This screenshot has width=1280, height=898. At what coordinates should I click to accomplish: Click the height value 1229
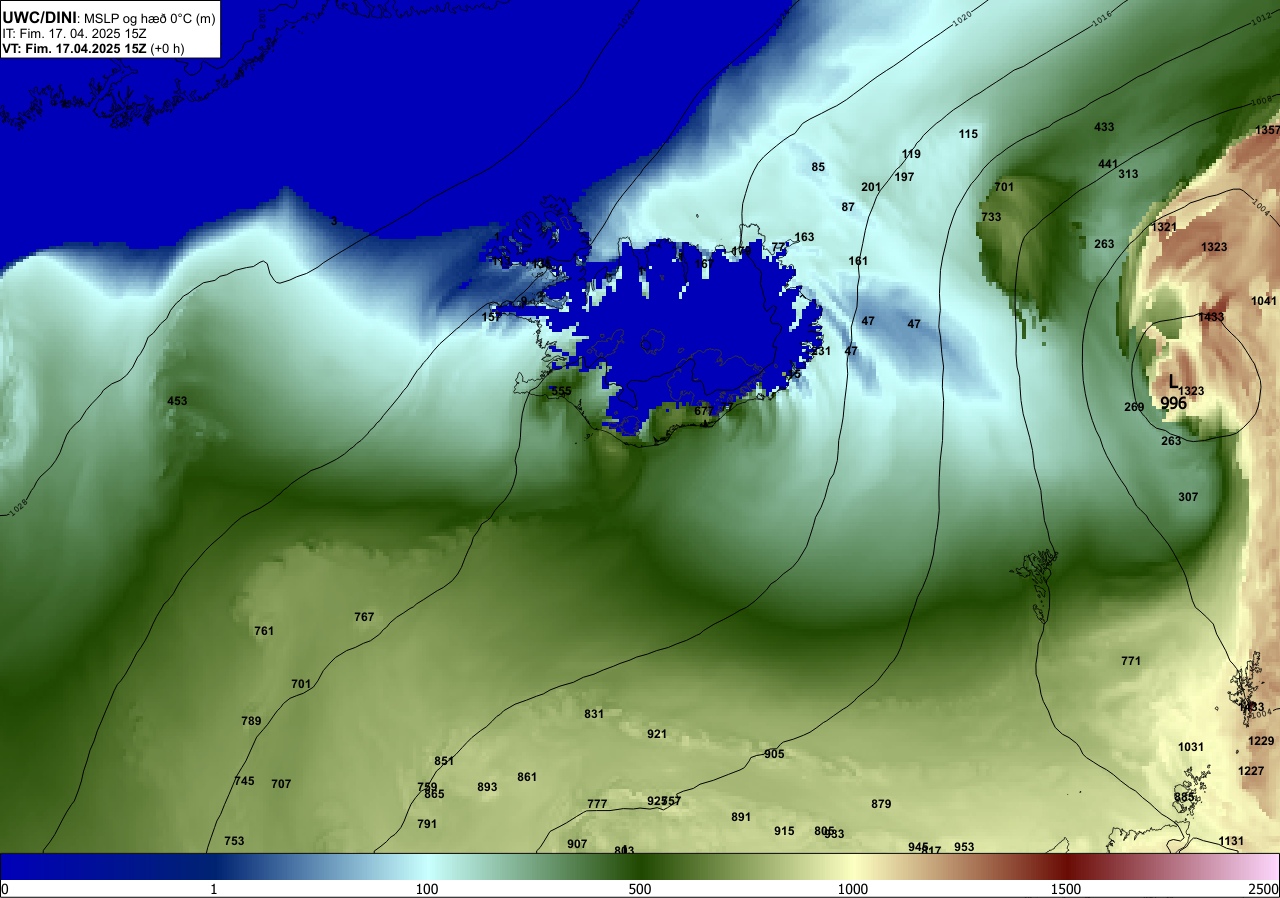point(1261,741)
